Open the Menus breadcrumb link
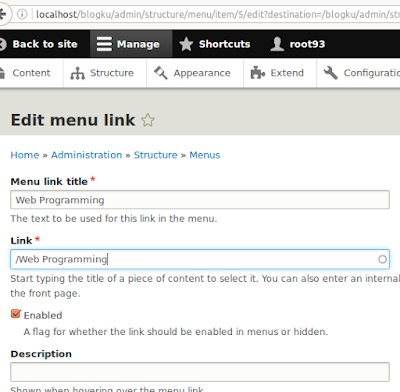The width and height of the screenshot is (400, 392). pyautogui.click(x=205, y=155)
